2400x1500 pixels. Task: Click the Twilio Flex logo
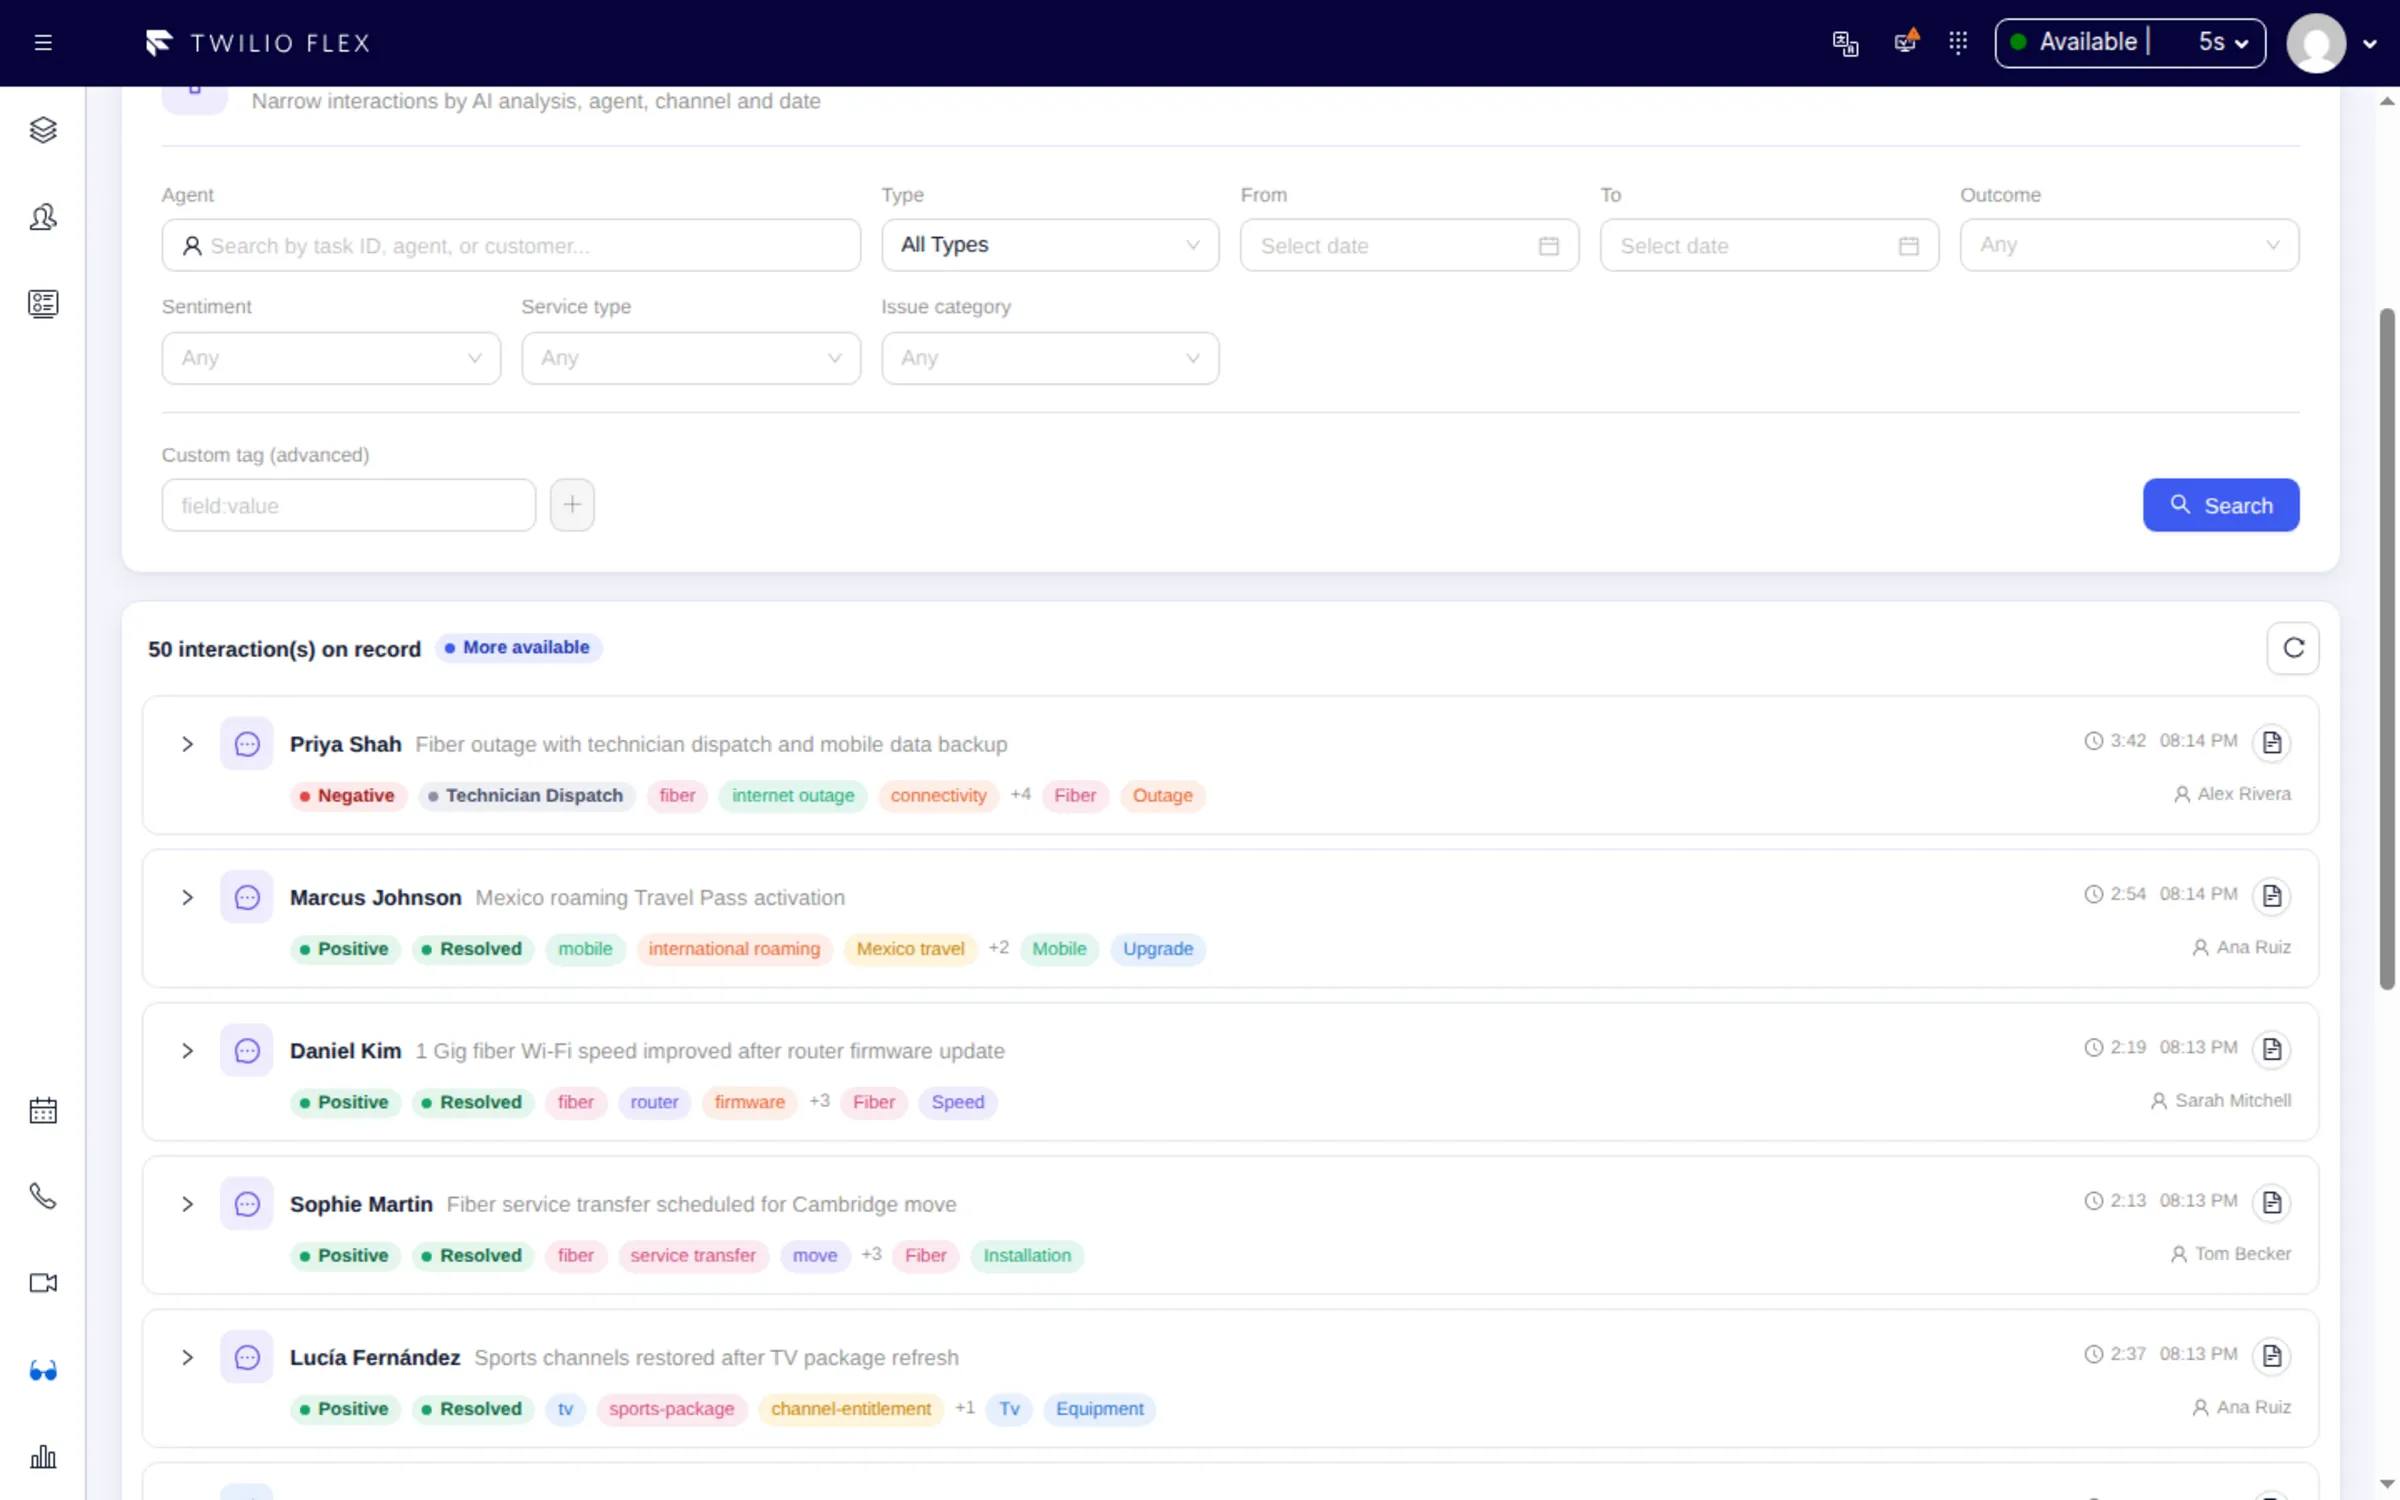pos(258,43)
